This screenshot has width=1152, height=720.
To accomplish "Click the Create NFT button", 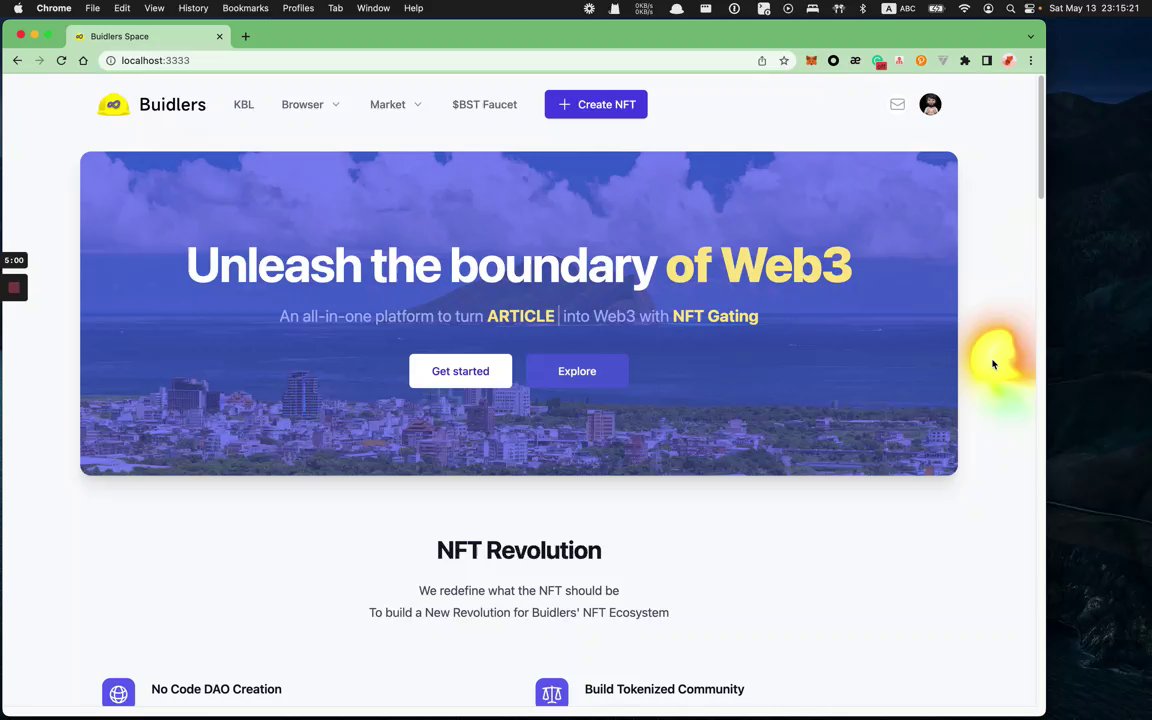I will point(596,104).
